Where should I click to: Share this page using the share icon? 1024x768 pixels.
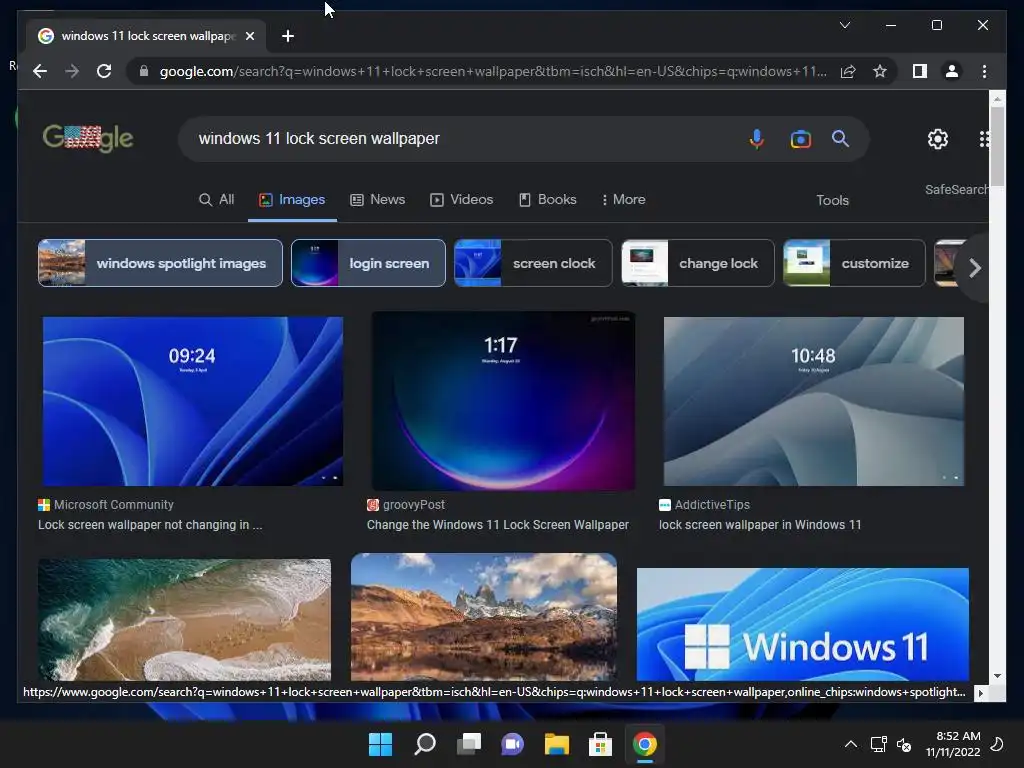point(848,71)
